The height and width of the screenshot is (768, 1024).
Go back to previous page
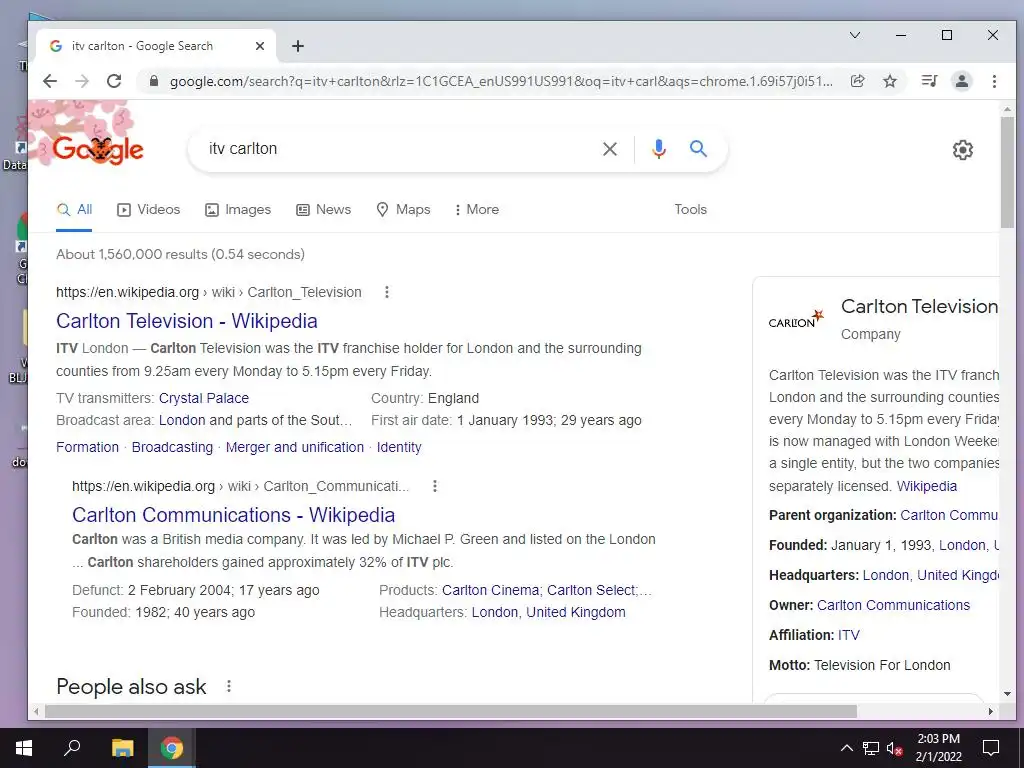point(50,81)
